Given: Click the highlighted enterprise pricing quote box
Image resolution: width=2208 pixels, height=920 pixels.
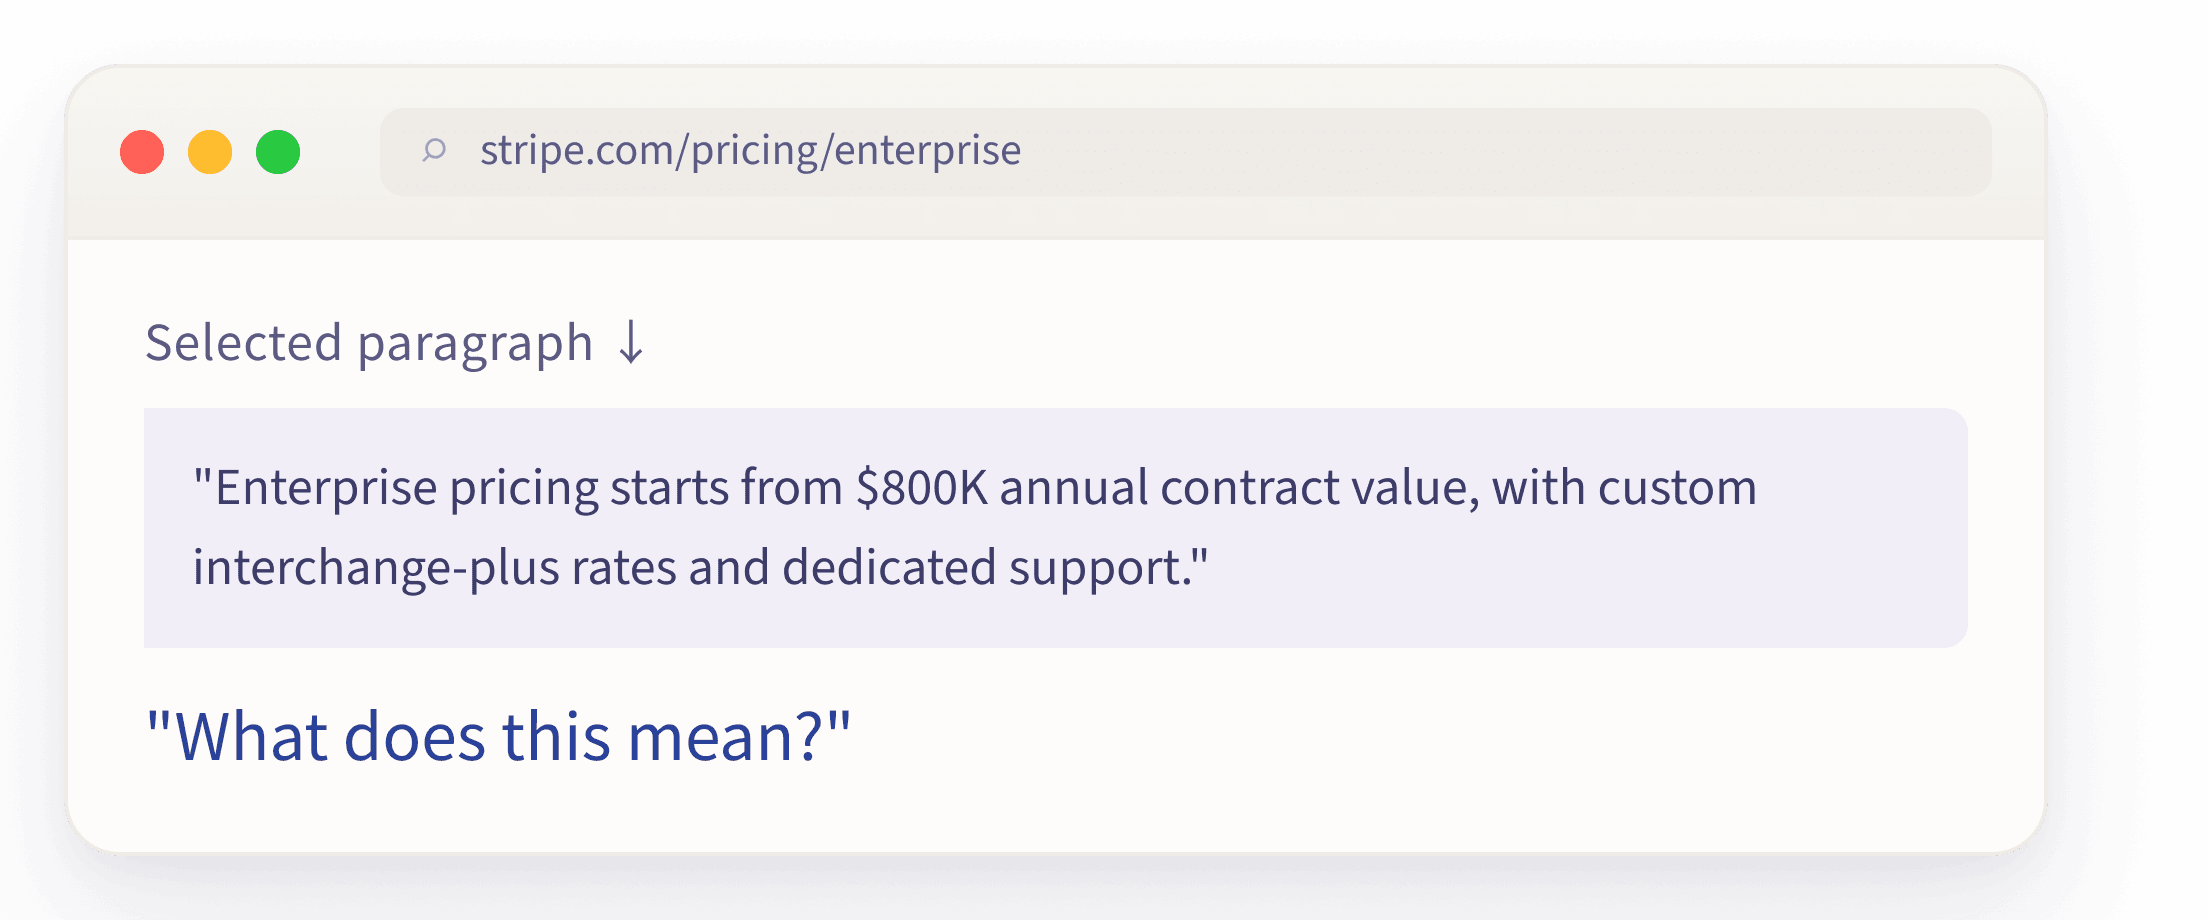Looking at the screenshot, I should (1055, 527).
